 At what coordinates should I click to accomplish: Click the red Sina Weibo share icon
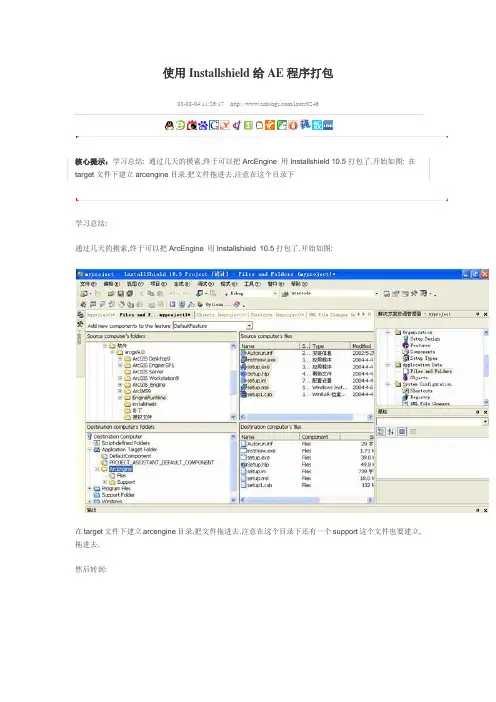192,126
